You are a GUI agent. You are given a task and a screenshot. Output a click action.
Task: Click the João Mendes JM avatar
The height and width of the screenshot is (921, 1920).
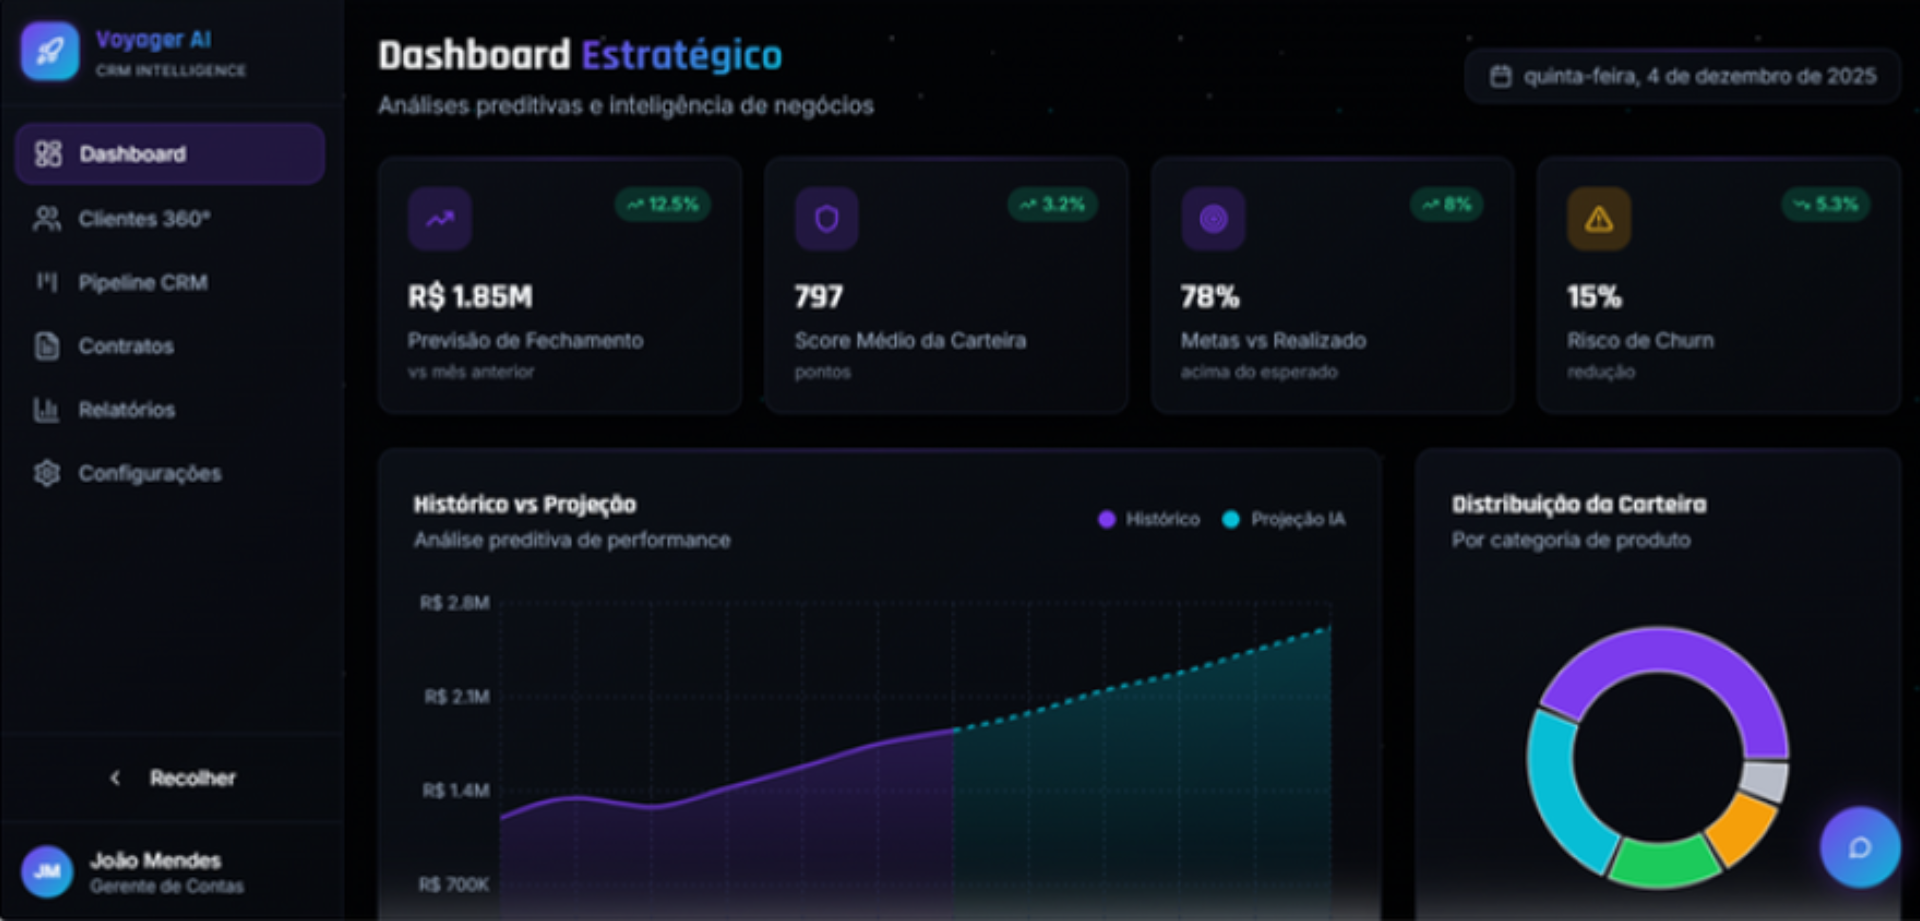click(x=47, y=871)
